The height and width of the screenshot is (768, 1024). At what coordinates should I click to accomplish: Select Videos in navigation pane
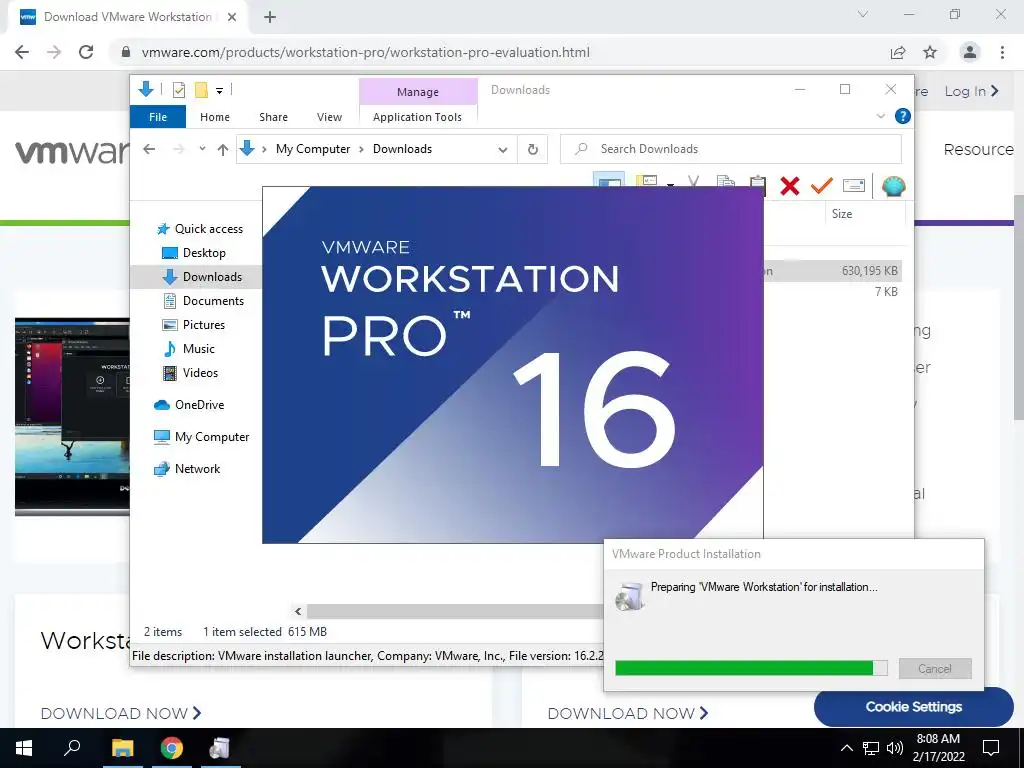click(x=200, y=373)
